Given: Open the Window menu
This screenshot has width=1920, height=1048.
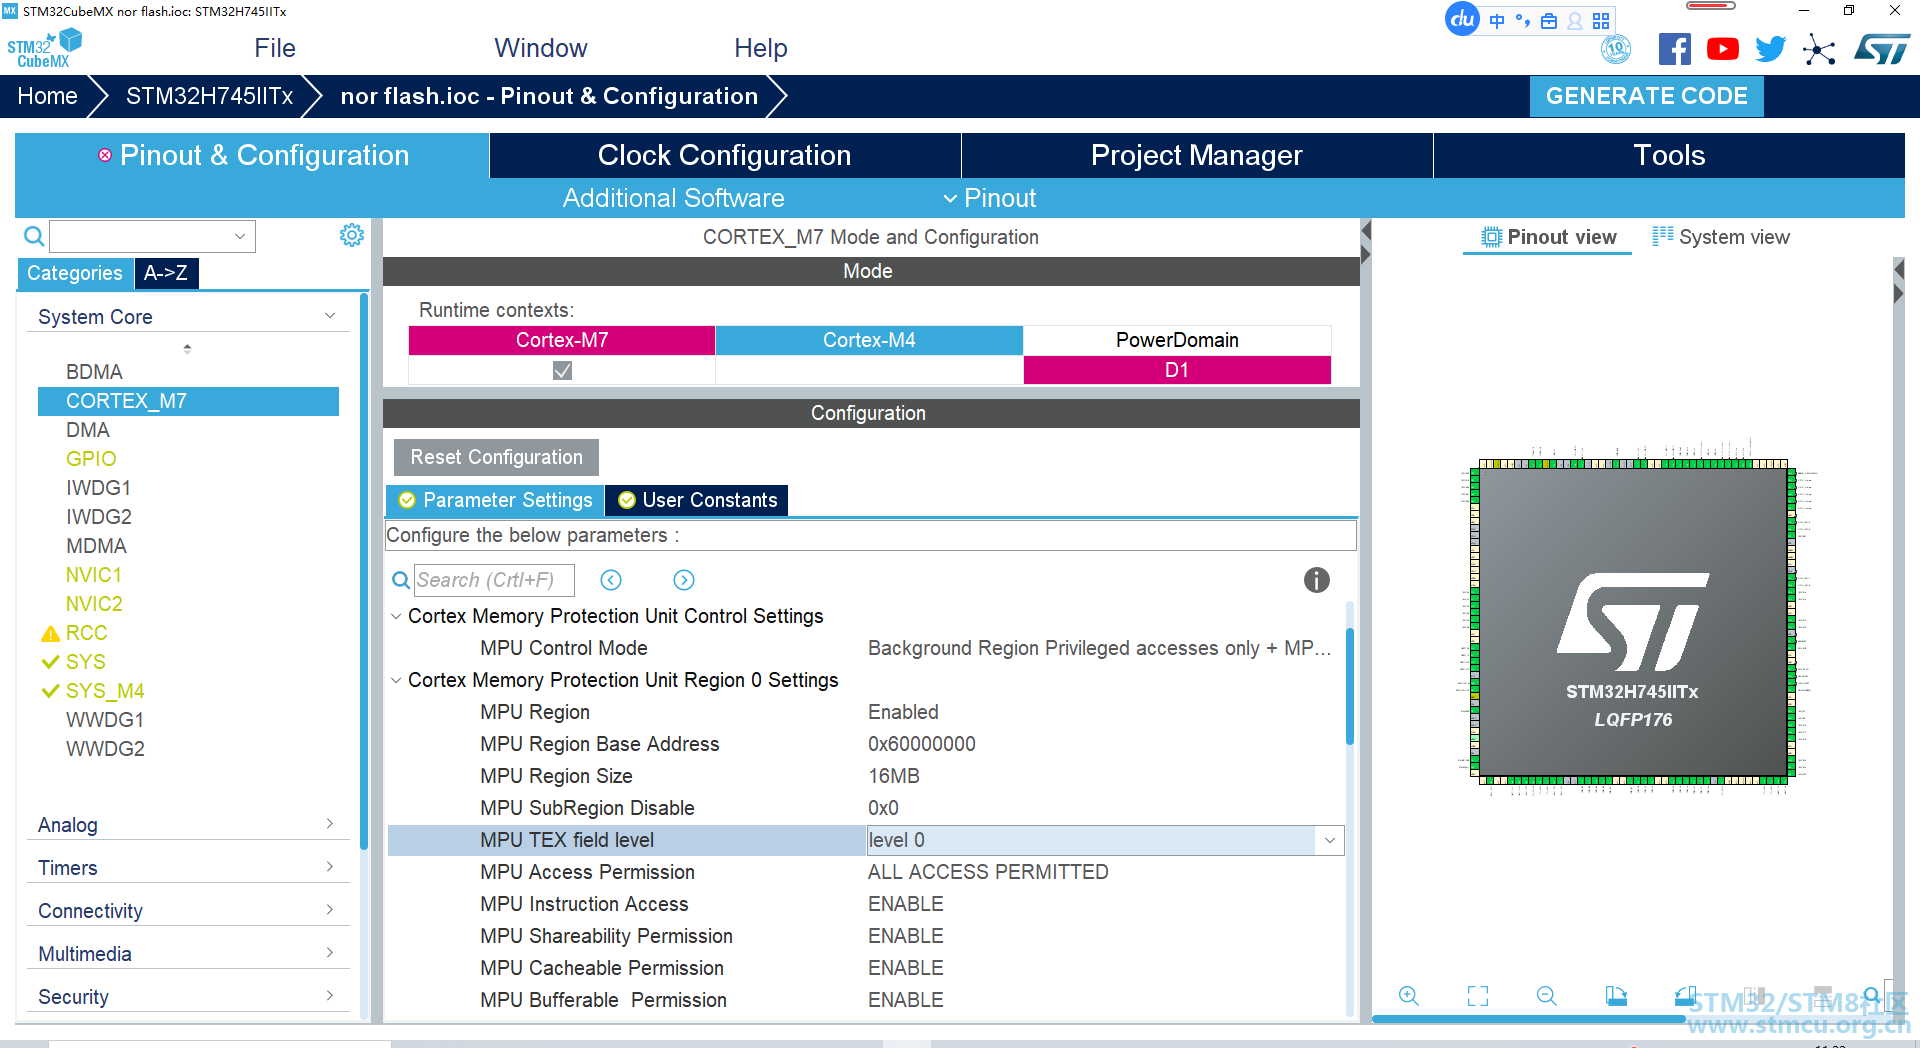Looking at the screenshot, I should click(540, 48).
